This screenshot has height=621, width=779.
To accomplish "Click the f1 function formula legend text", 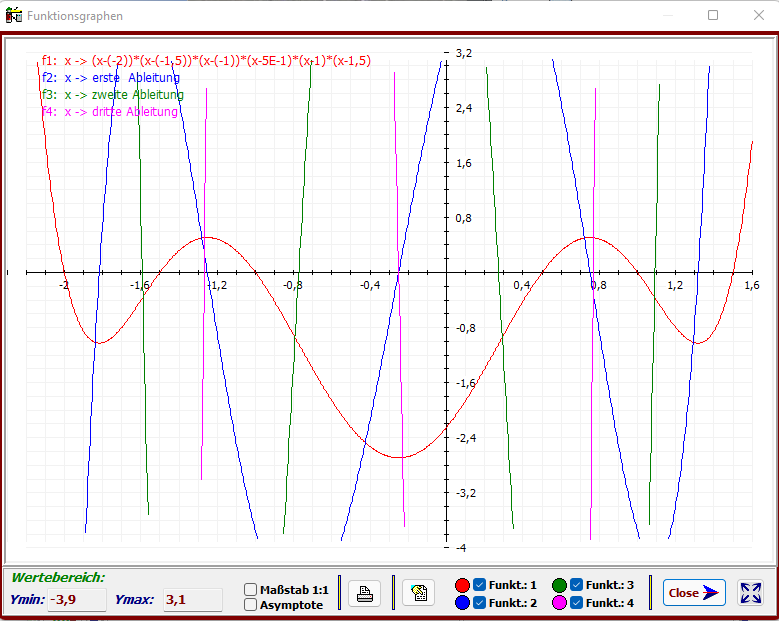I will tap(206, 61).
